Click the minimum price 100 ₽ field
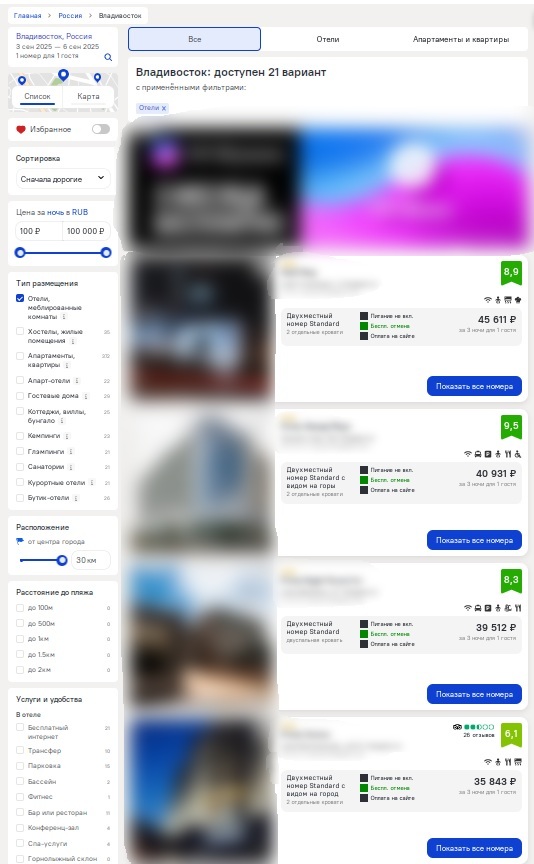 [38, 231]
